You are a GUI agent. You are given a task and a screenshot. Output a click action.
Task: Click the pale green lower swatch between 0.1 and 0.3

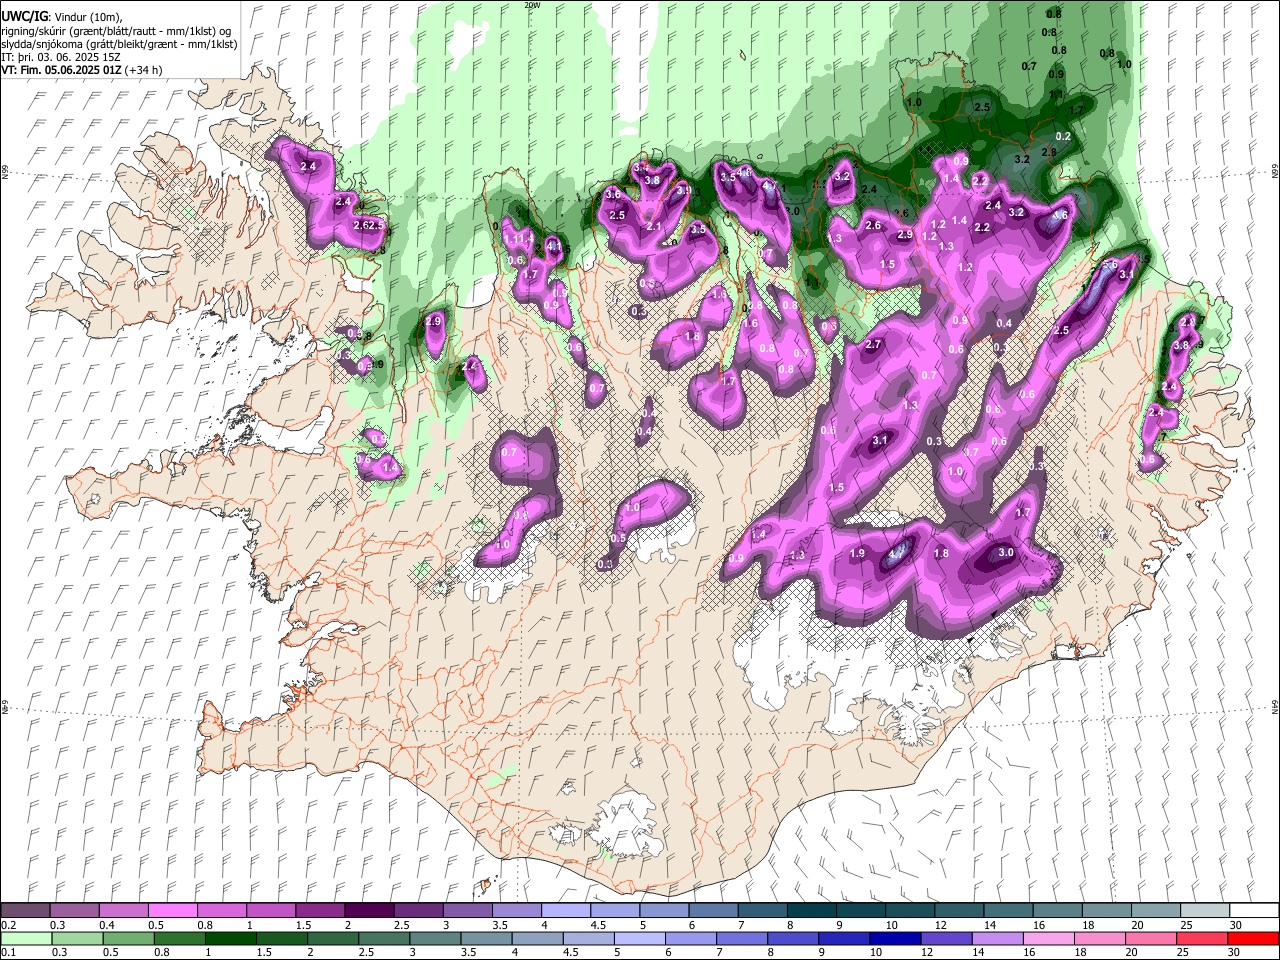point(25,938)
